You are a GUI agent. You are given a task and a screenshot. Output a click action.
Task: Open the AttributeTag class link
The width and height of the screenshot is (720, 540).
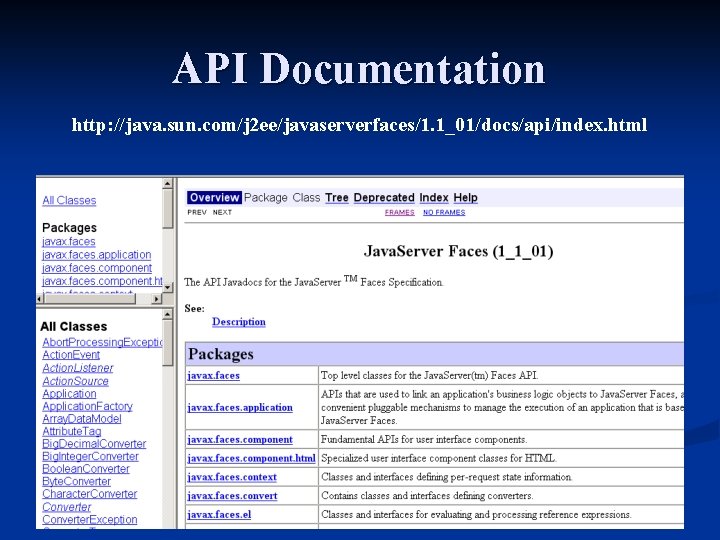72,432
